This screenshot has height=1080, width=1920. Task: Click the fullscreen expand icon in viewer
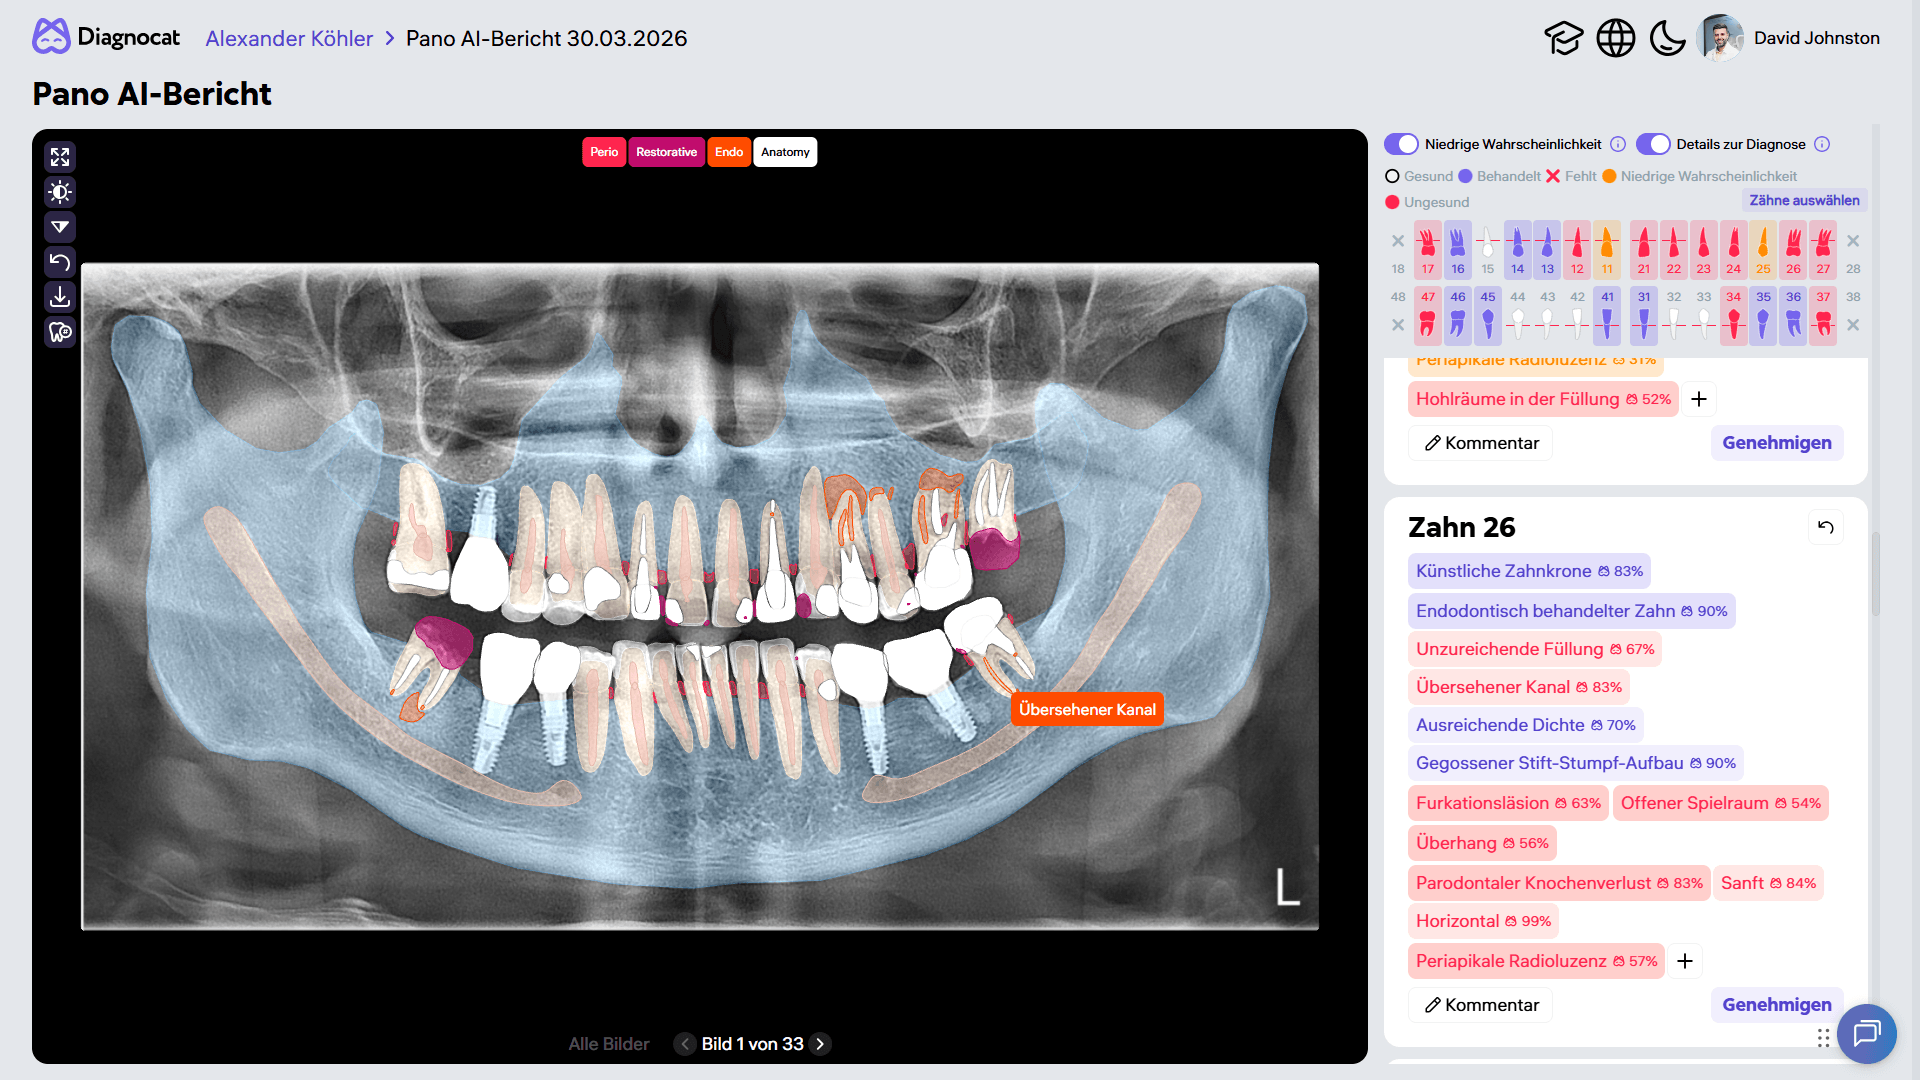pos(60,157)
